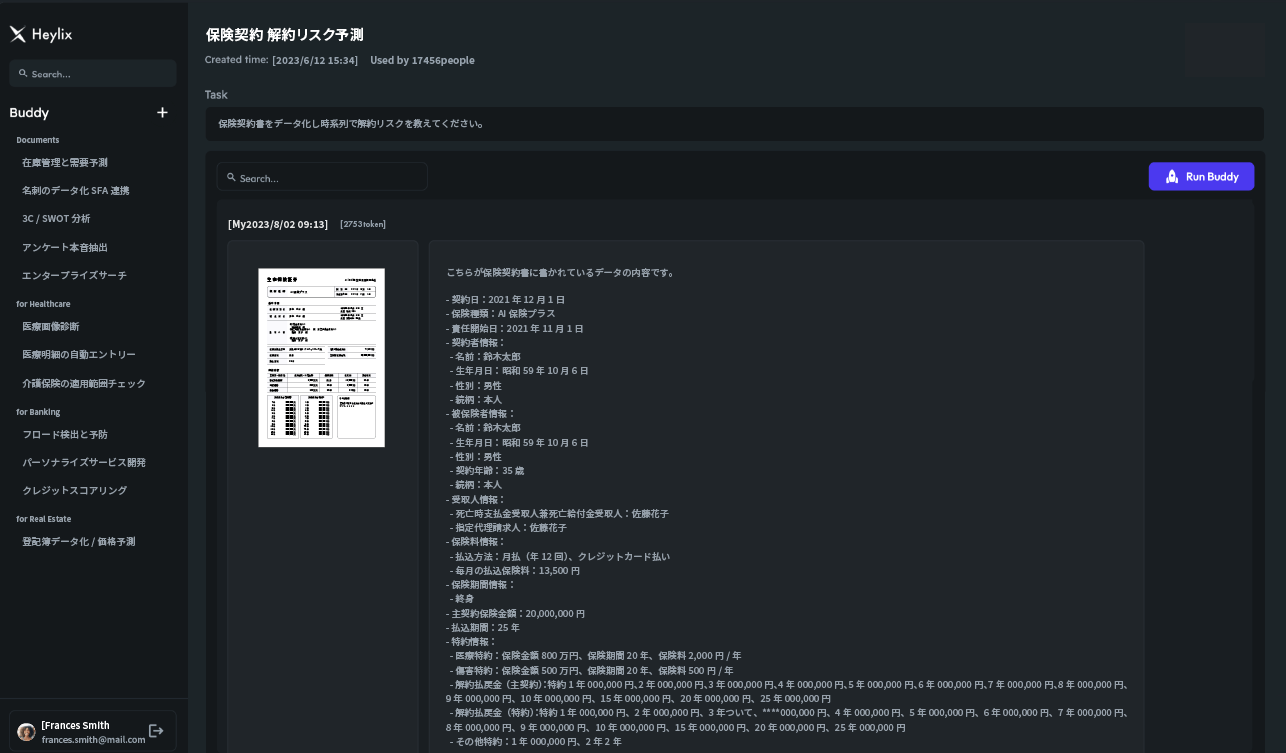Collapse the for Healthcare section

pos(43,304)
